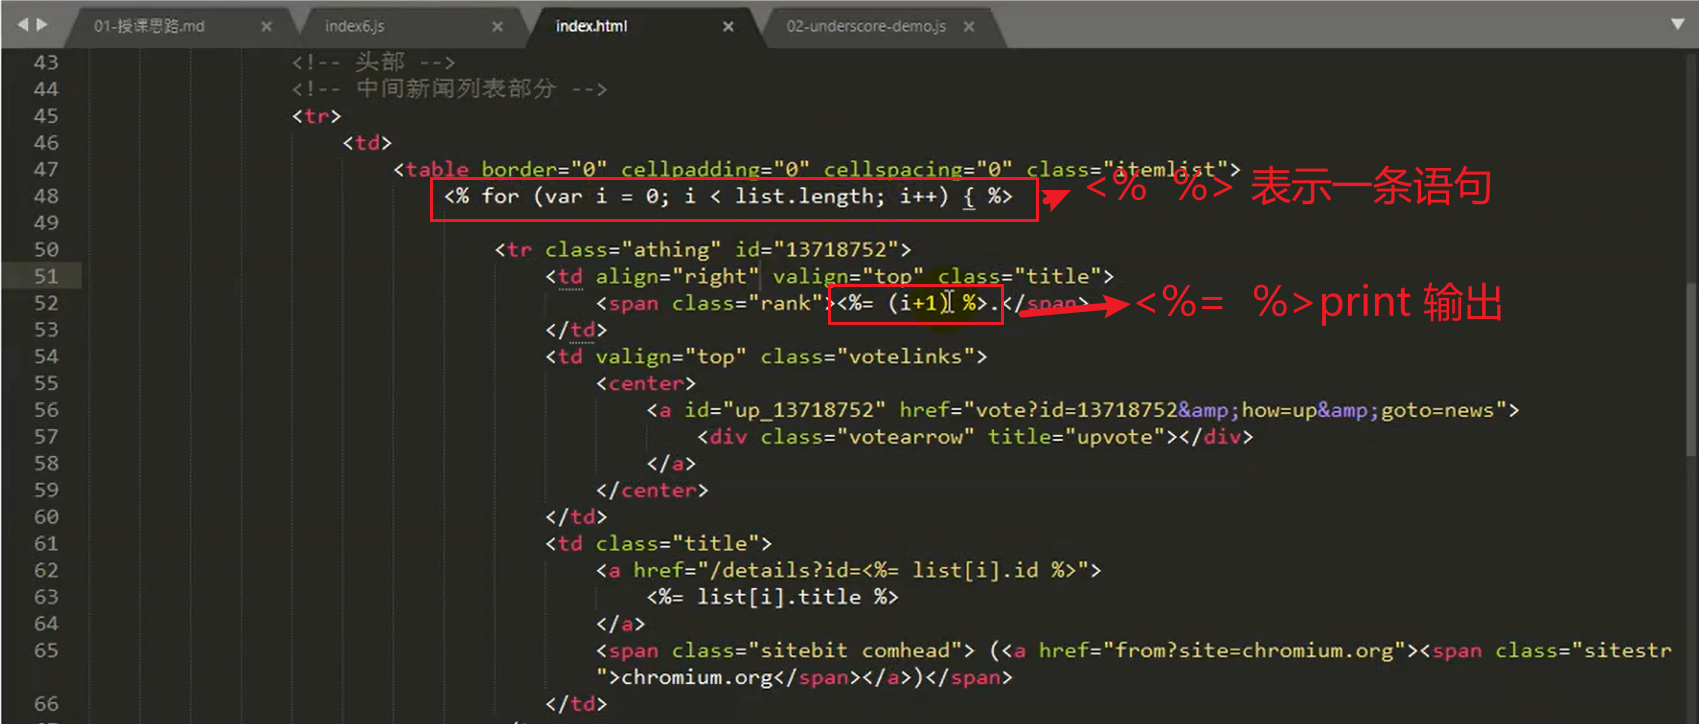Screen dimensions: 1699x724
Task: Place cursor in 'list.length' on line 48
Action: pyautogui.click(x=803, y=196)
